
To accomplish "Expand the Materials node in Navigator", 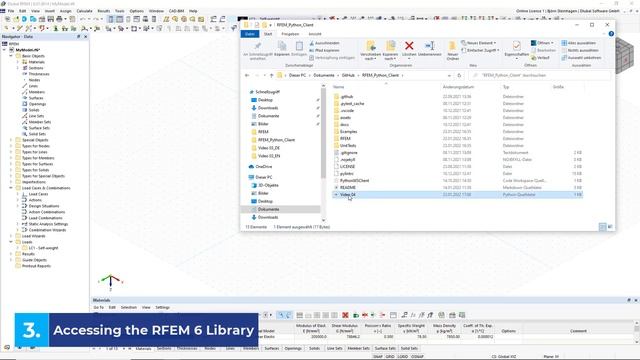I will pos(18,62).
